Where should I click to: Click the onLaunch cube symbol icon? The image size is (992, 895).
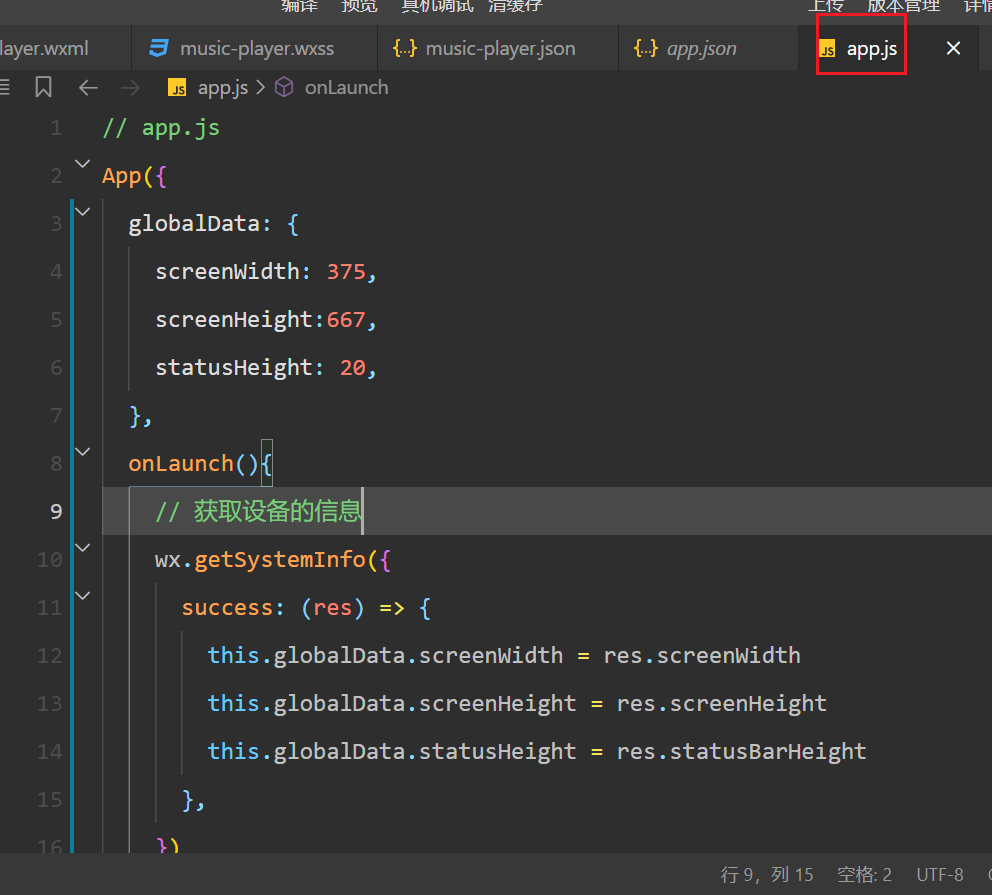tap(284, 88)
